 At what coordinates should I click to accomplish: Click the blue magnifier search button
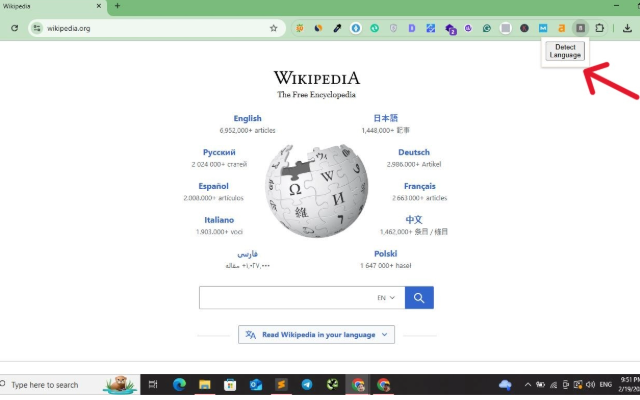419,298
